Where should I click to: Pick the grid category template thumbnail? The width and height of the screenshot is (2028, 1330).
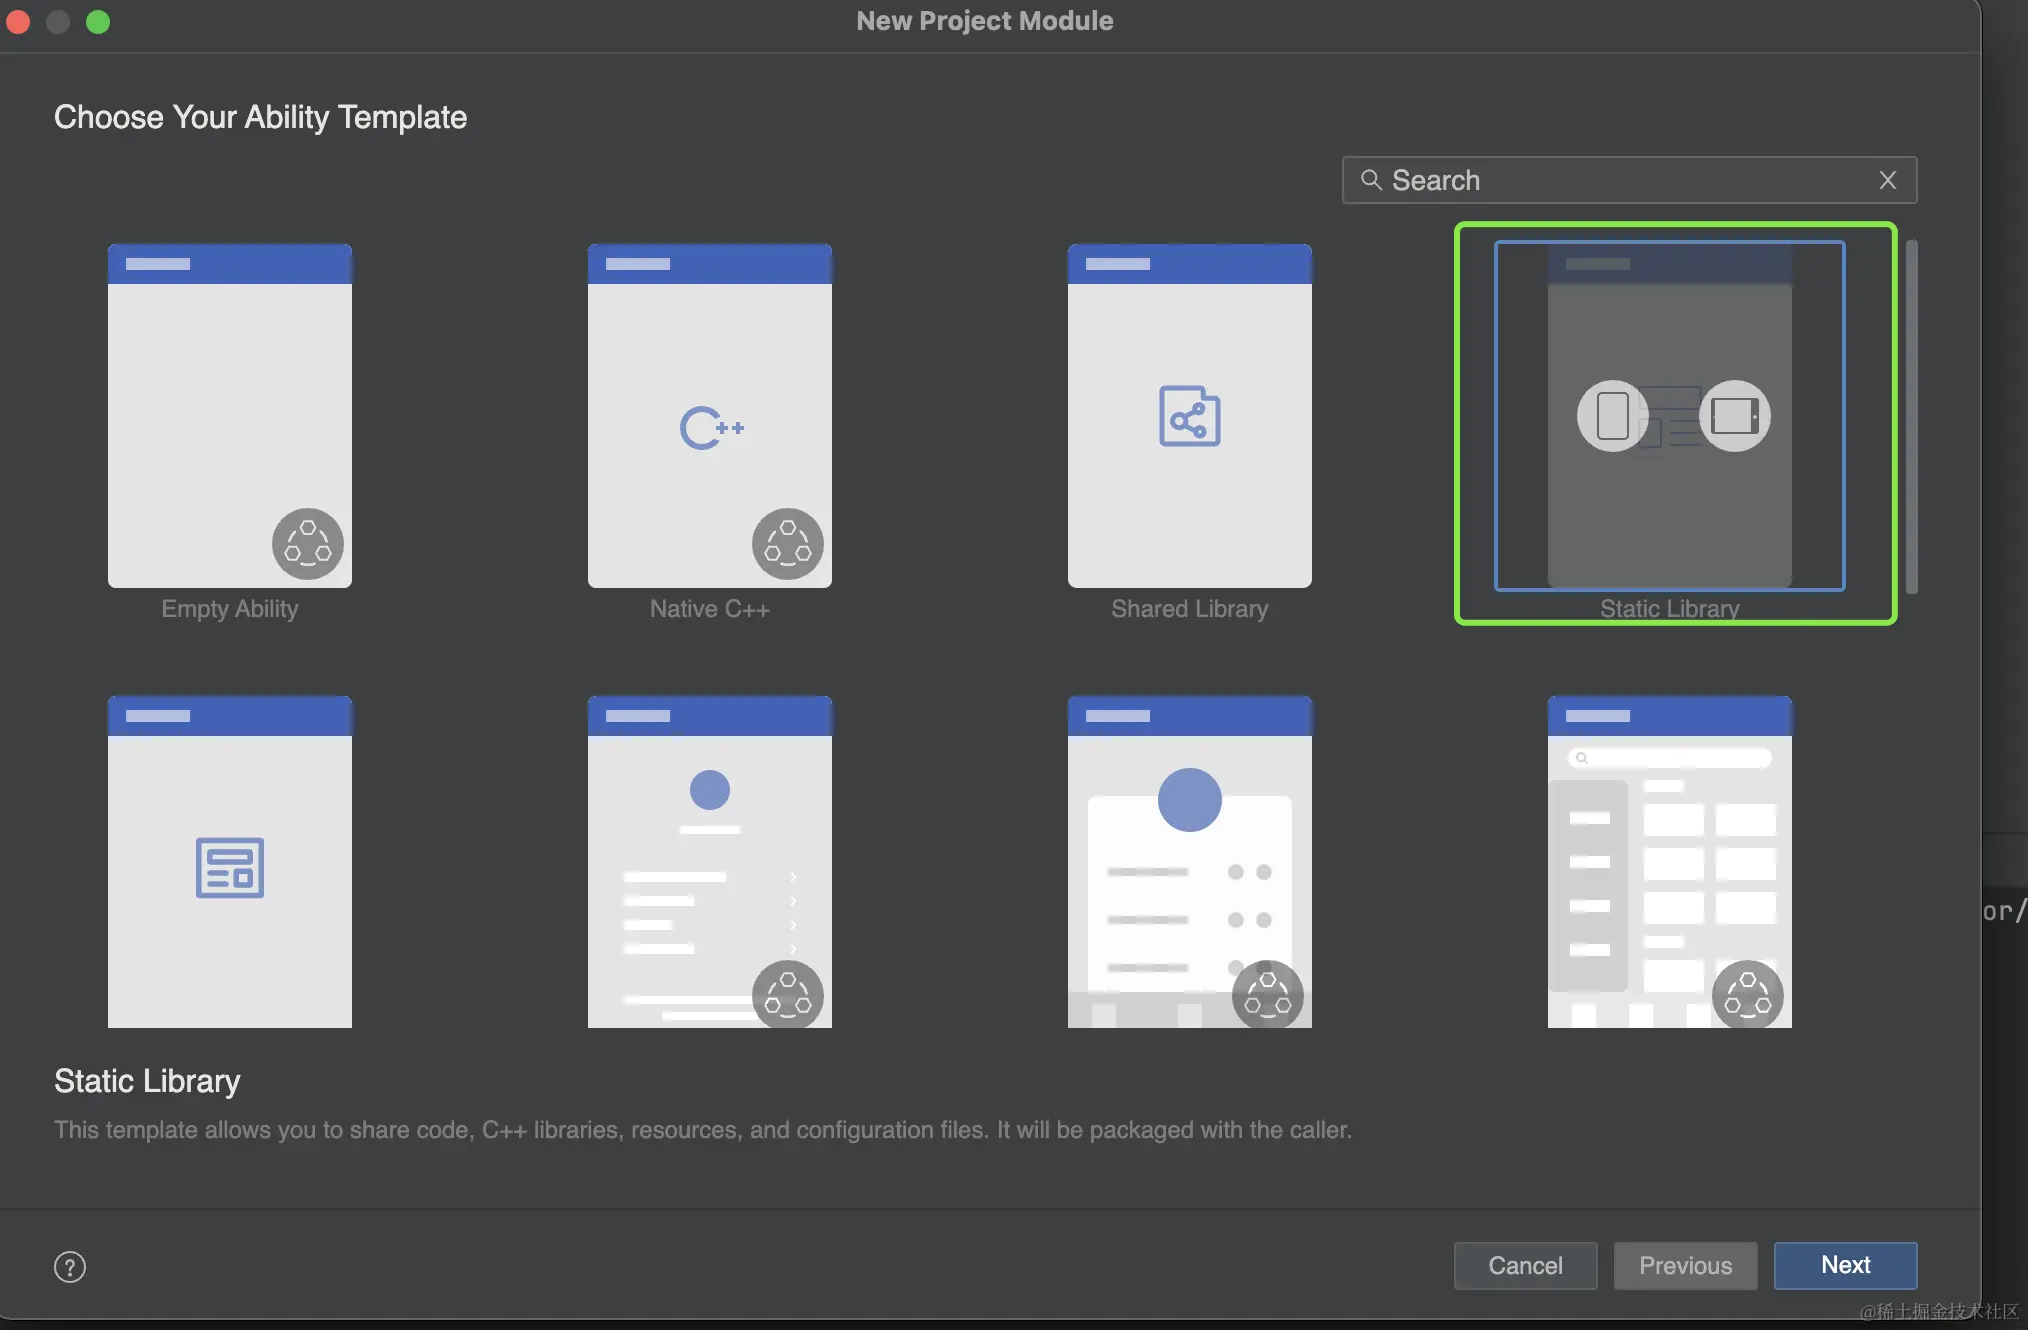(x=1669, y=861)
